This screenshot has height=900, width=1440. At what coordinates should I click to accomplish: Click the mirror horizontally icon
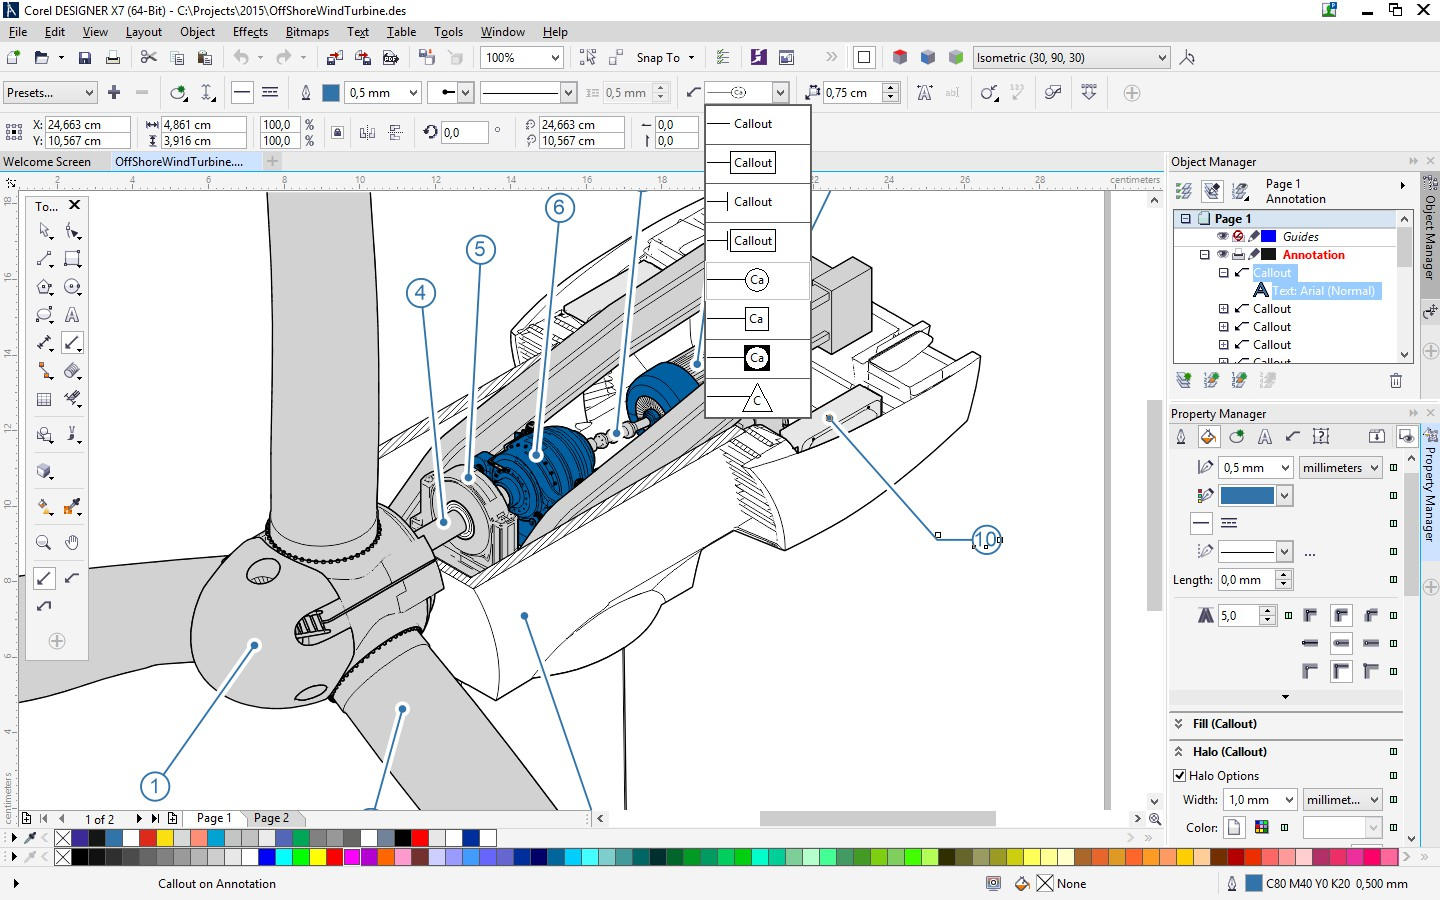(367, 132)
